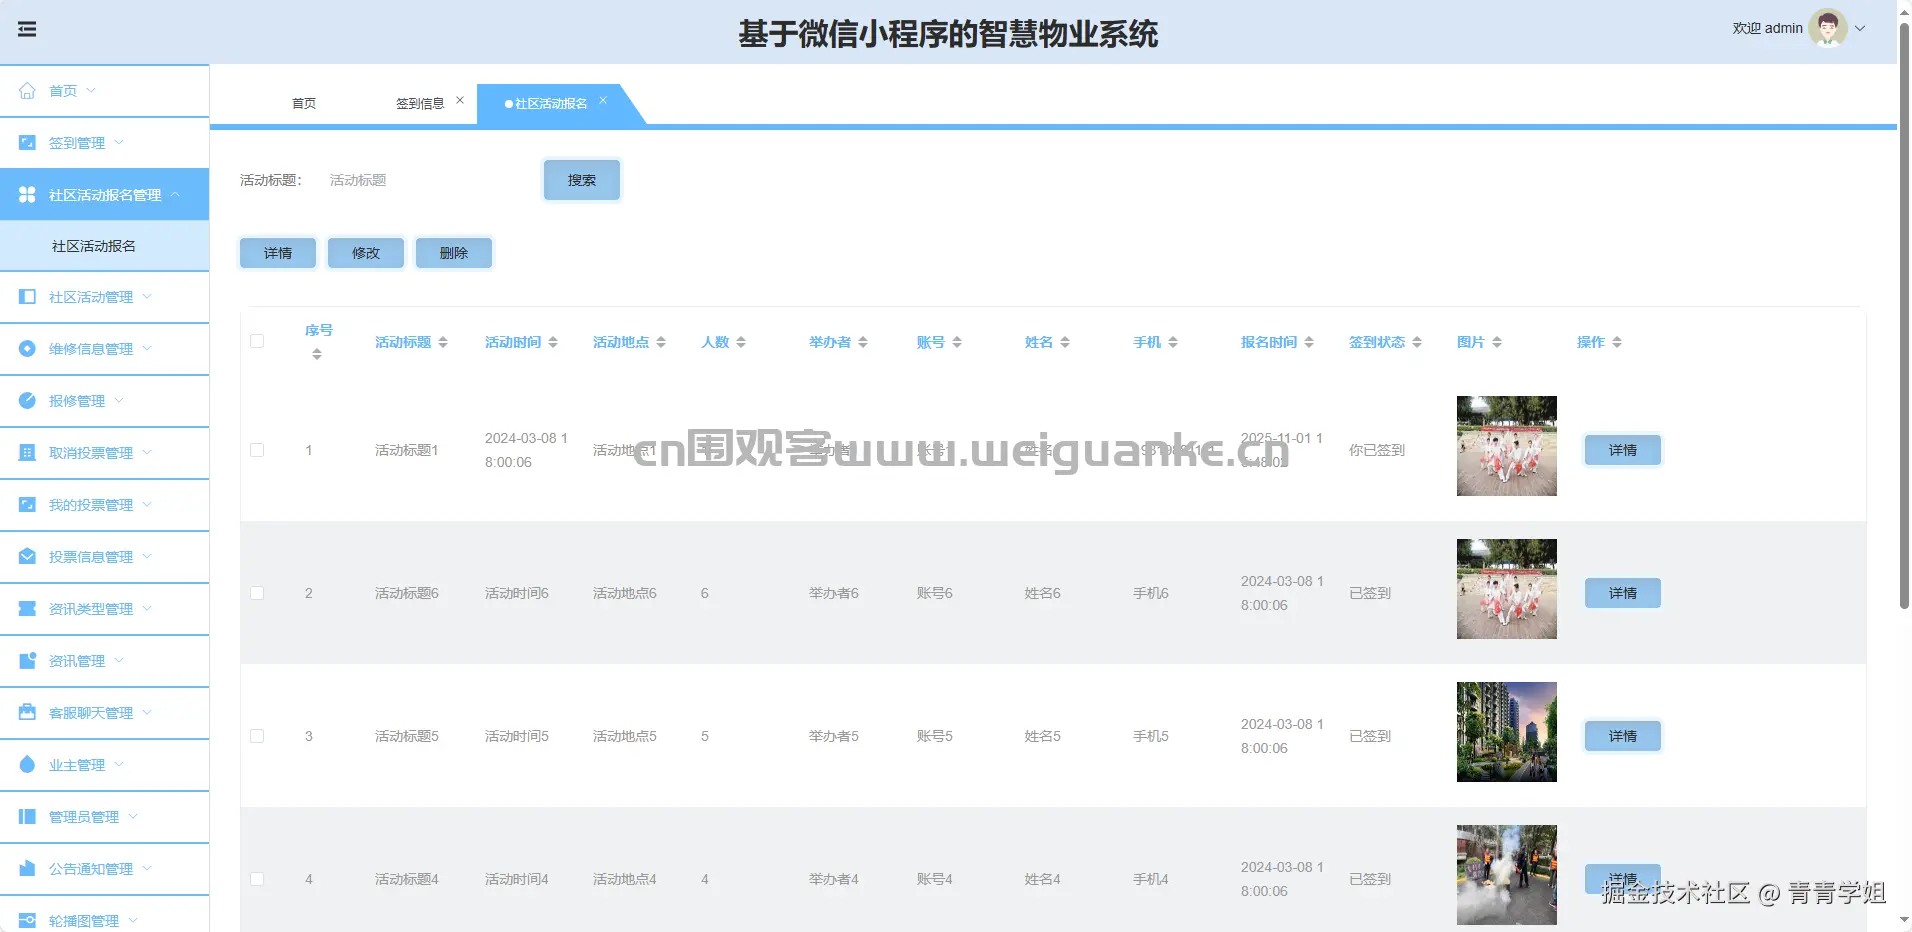
Task: Click the hamburger menu icon to collapse sidebar
Action: pyautogui.click(x=27, y=28)
